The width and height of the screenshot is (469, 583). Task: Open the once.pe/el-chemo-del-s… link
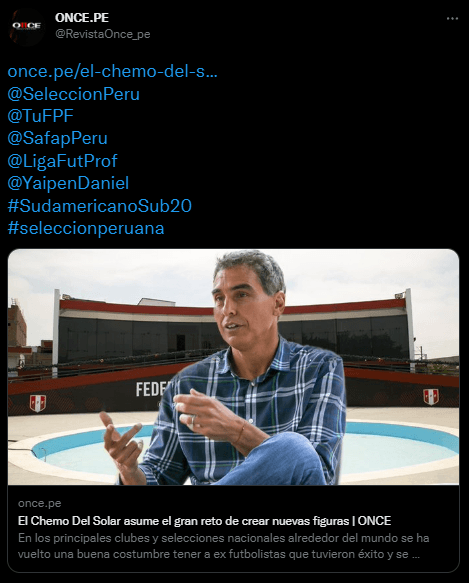[112, 71]
